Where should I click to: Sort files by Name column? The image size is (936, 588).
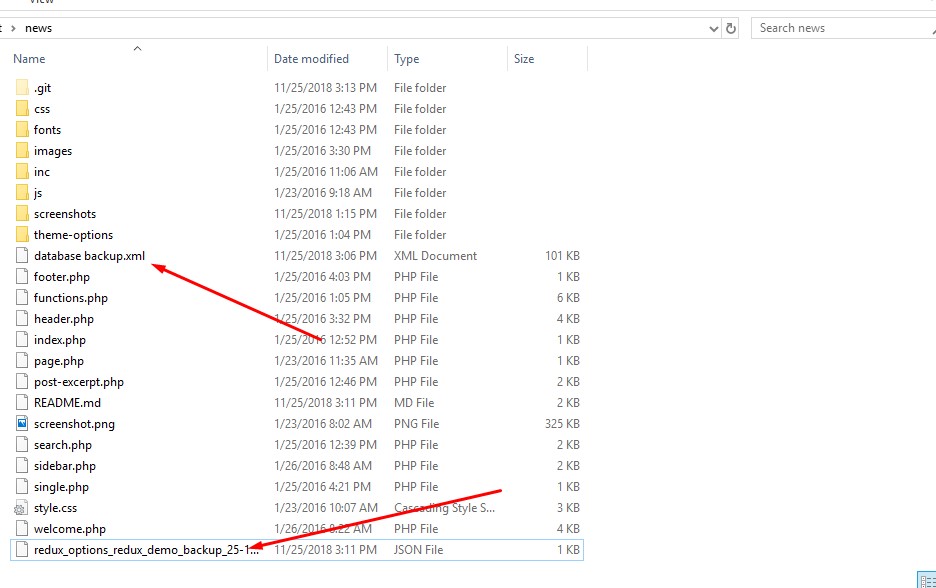pos(29,59)
